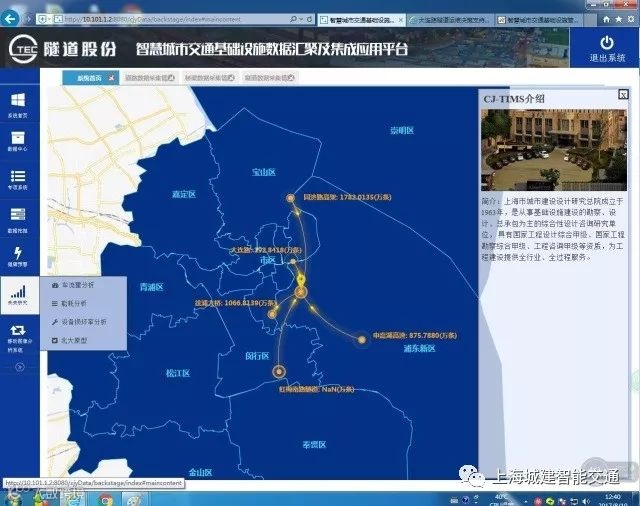Click the browser settings gear icon
The height and width of the screenshot is (506, 640).
[x=631, y=19]
